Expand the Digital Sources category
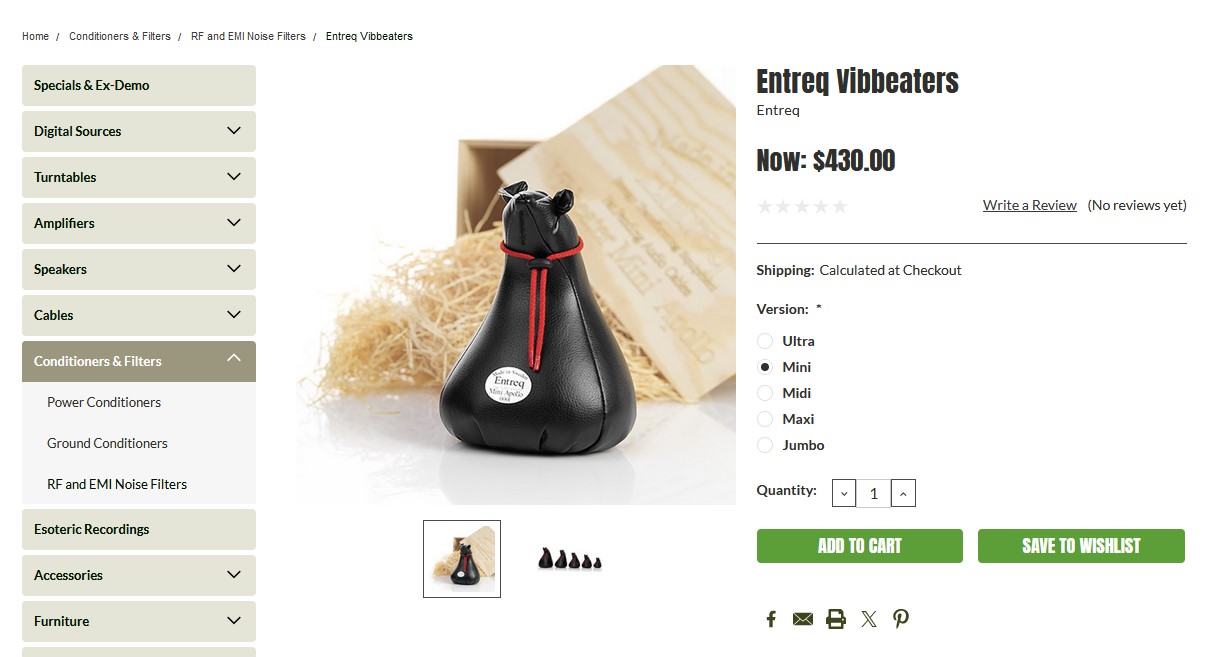The width and height of the screenshot is (1212, 657). [234, 131]
